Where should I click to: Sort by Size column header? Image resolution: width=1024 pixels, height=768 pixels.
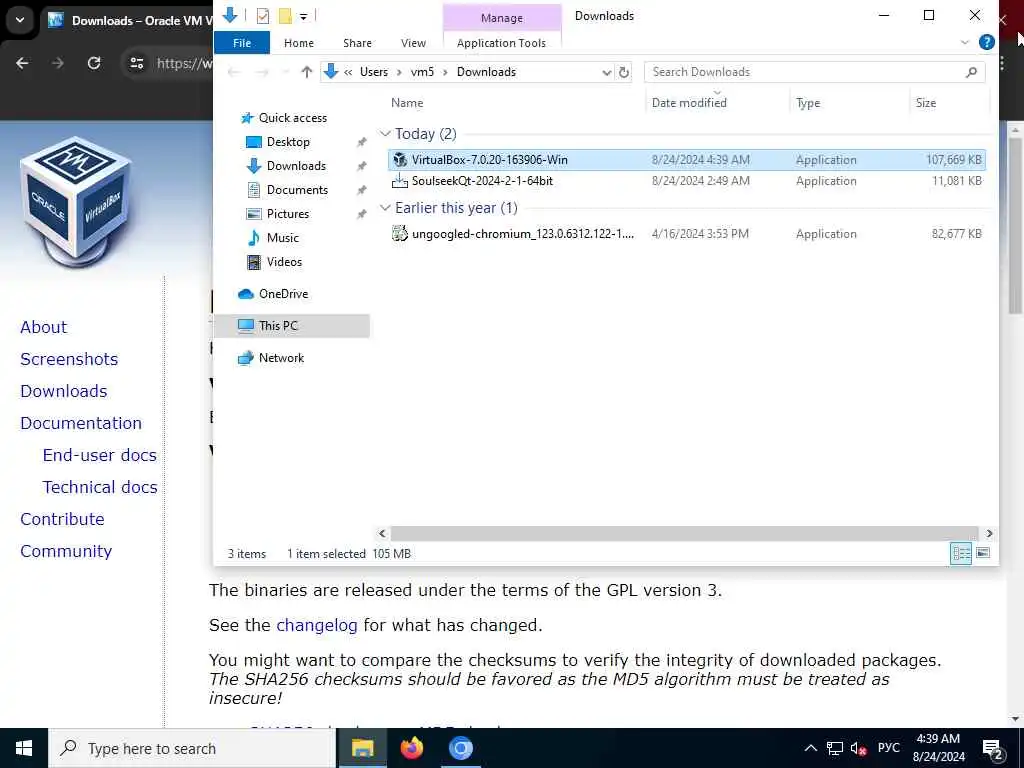pos(949,103)
